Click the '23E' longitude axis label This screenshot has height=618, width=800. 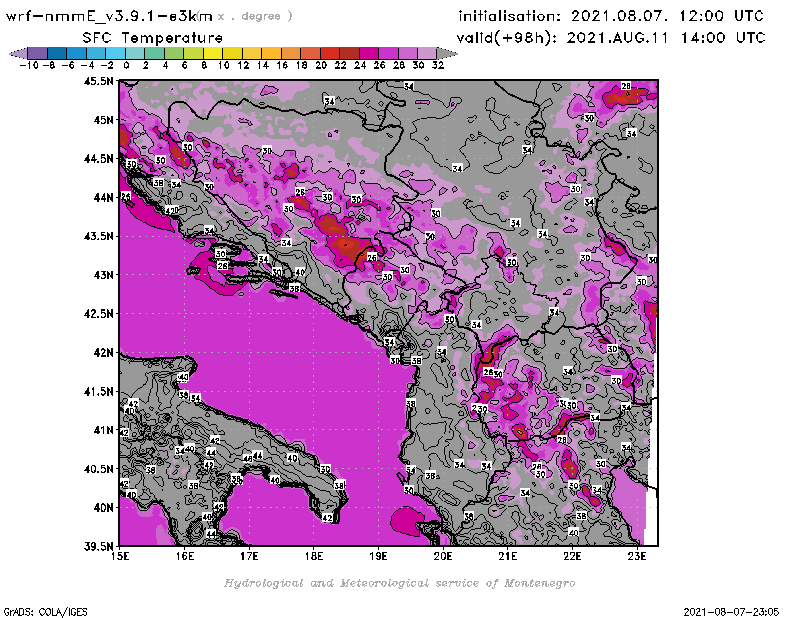[x=637, y=556]
